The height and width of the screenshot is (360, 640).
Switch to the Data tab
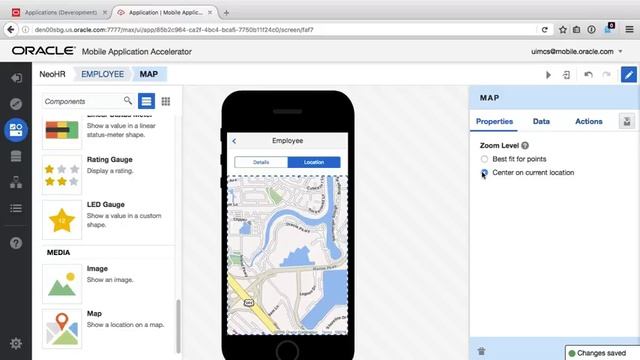click(541, 121)
